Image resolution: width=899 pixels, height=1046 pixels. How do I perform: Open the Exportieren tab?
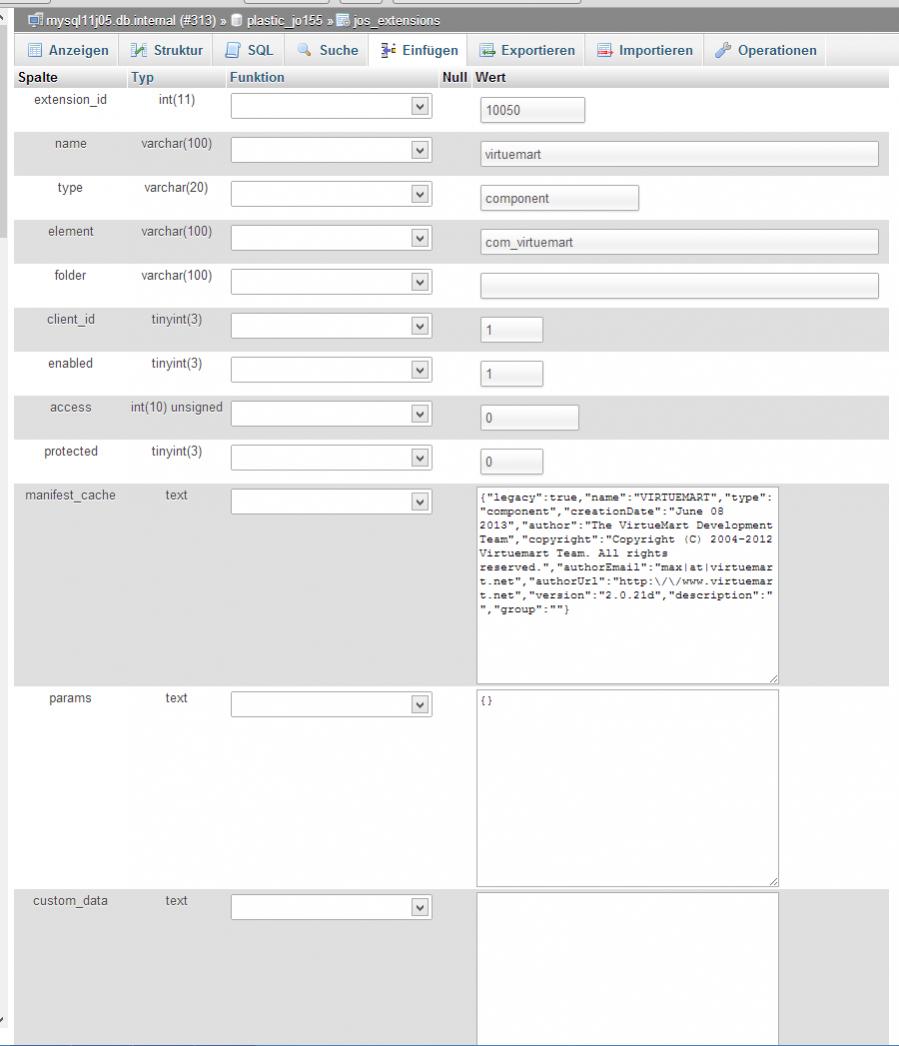coord(527,51)
